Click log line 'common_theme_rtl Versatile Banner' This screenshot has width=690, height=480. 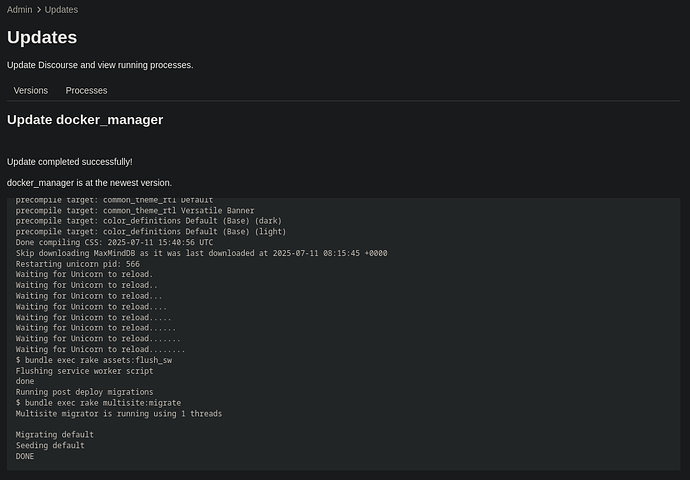pyautogui.click(x=135, y=210)
